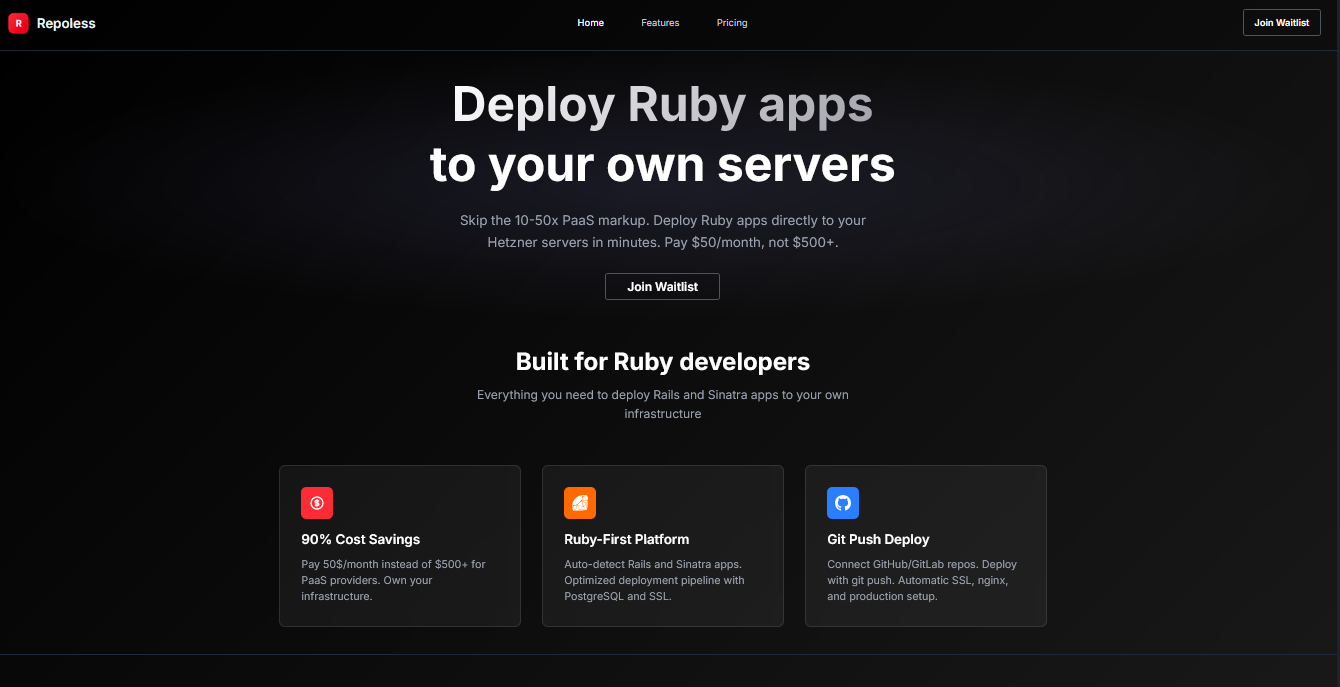This screenshot has width=1340, height=687.
Task: Click the 'Everything you need to deploy' subtitle
Action: point(663,404)
